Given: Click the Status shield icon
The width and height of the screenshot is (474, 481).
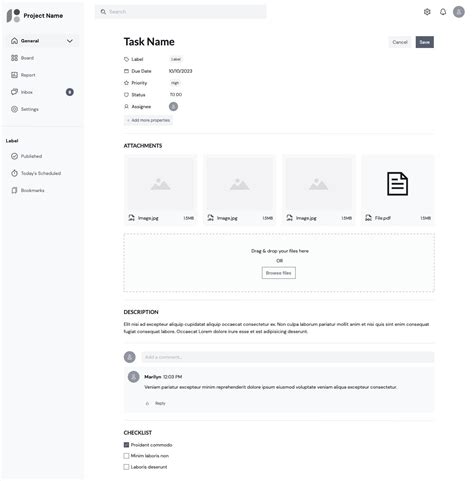Looking at the screenshot, I should pos(126,95).
